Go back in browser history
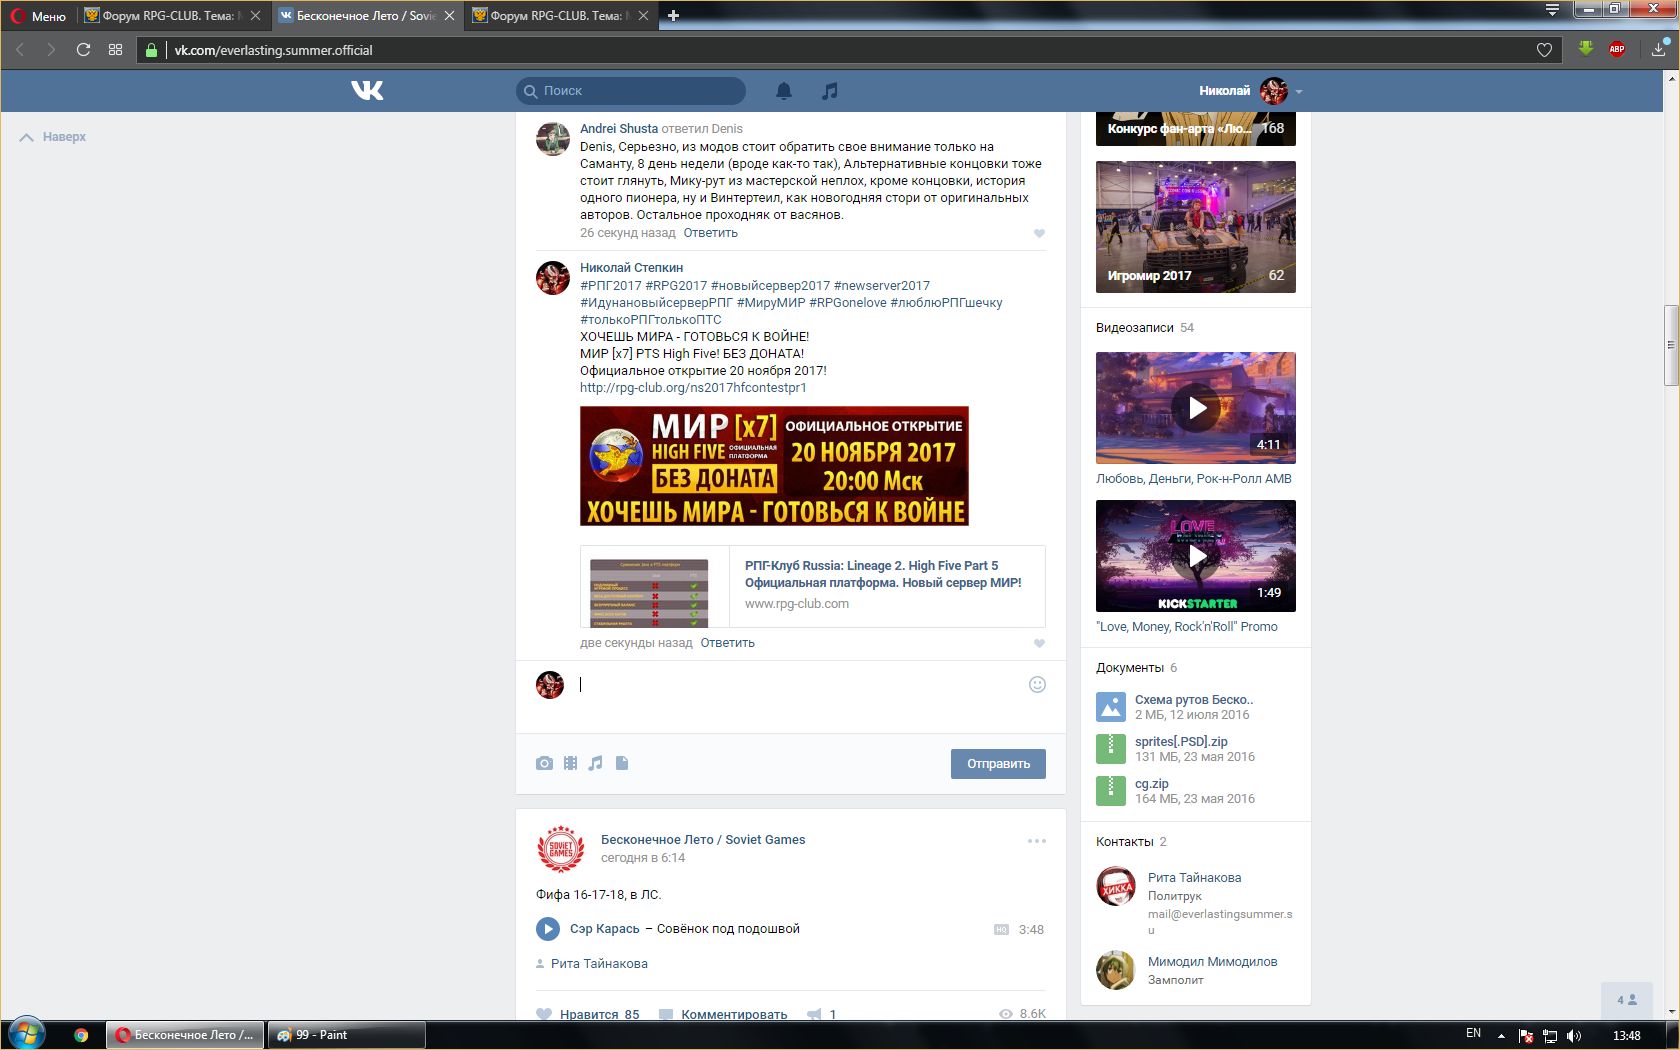The image size is (1680, 1050). pos(20,50)
